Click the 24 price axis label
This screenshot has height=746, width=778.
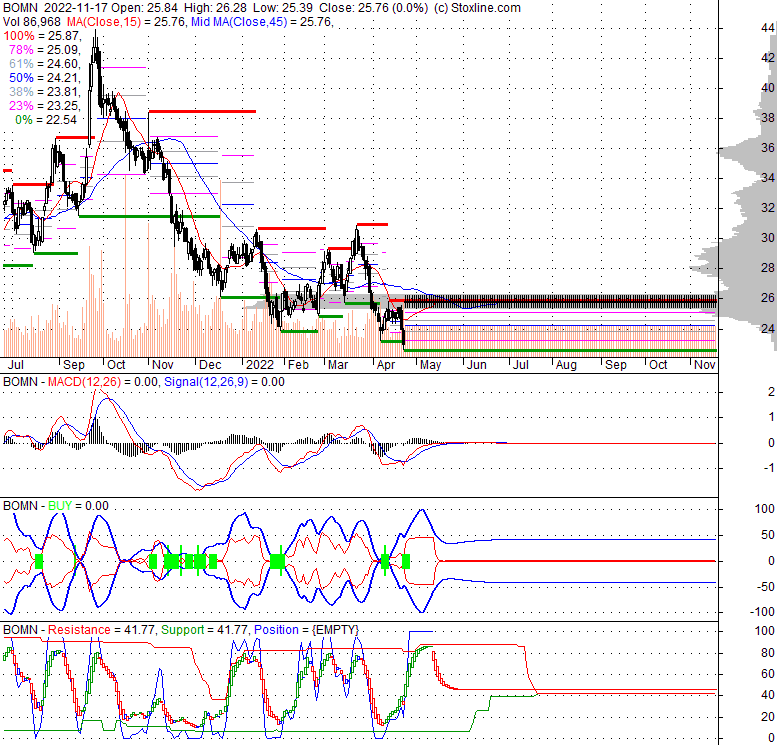[768, 328]
